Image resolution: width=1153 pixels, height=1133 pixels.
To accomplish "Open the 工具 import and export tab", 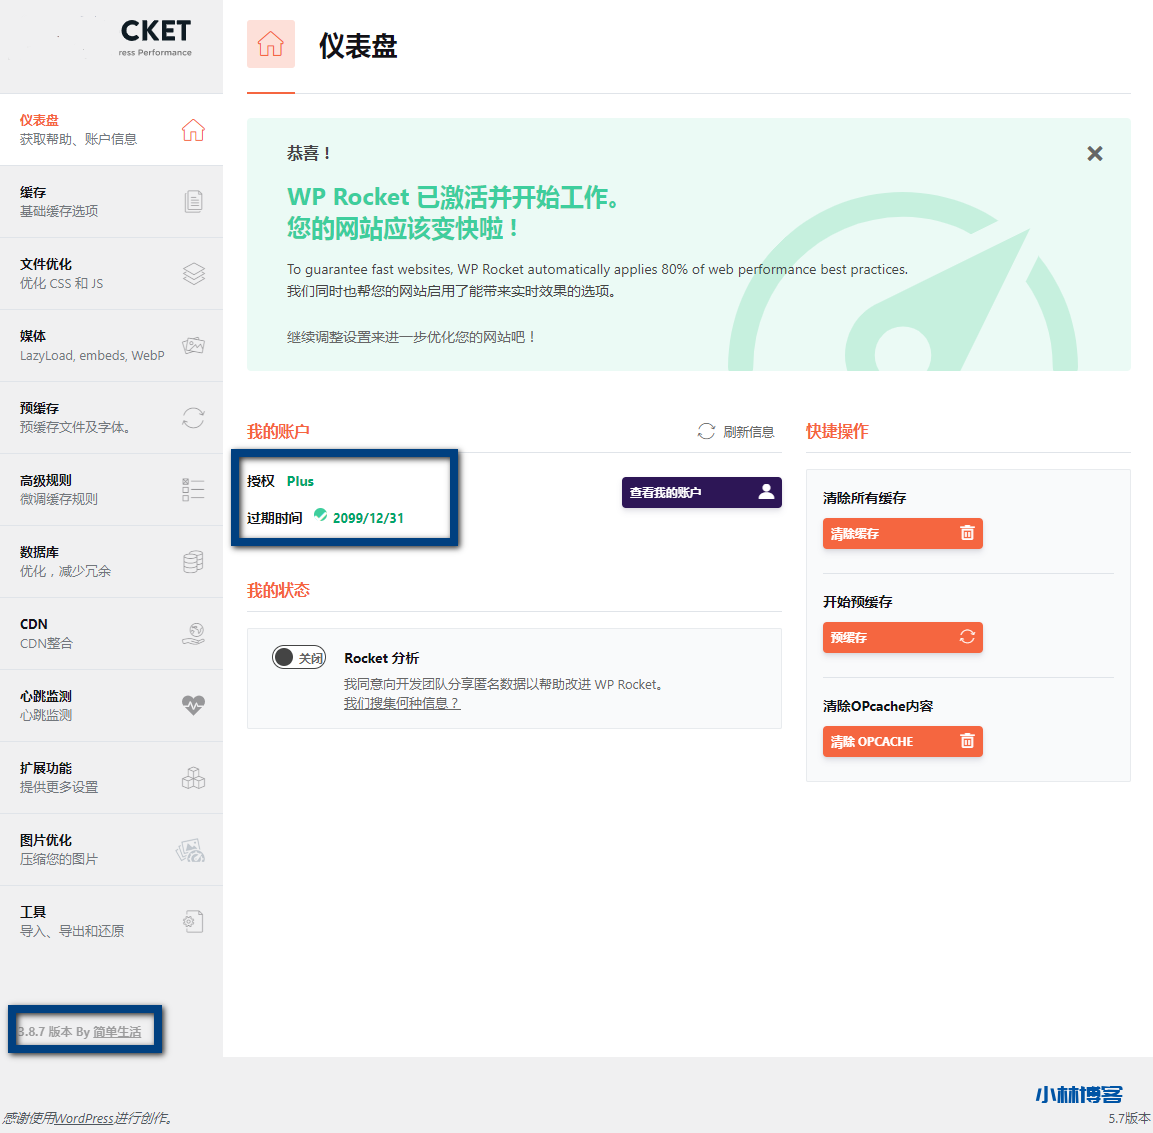I will coord(110,922).
